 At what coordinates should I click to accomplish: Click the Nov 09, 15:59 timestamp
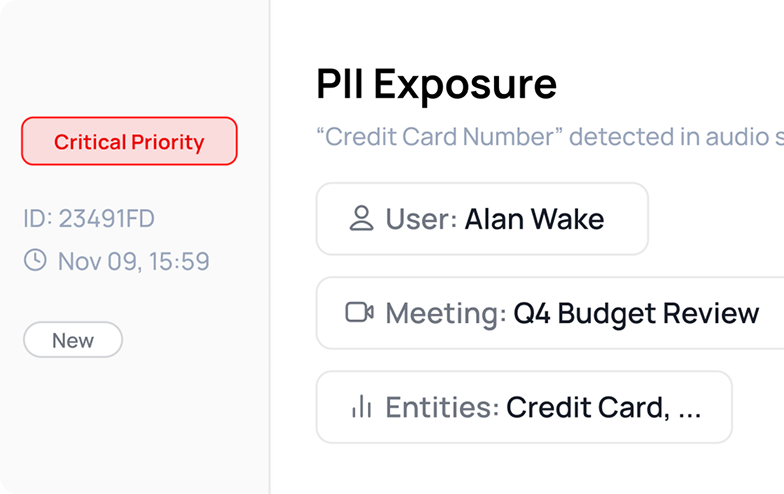pos(133,262)
